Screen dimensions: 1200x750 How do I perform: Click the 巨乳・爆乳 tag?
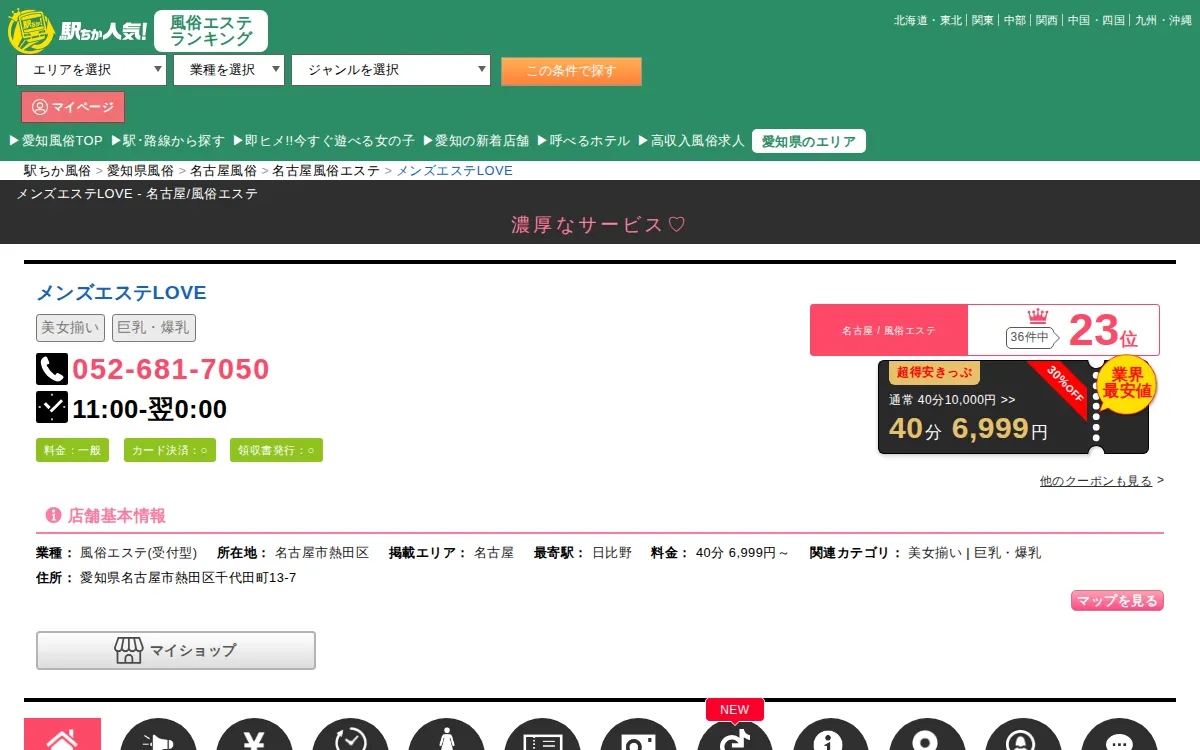pyautogui.click(x=154, y=327)
